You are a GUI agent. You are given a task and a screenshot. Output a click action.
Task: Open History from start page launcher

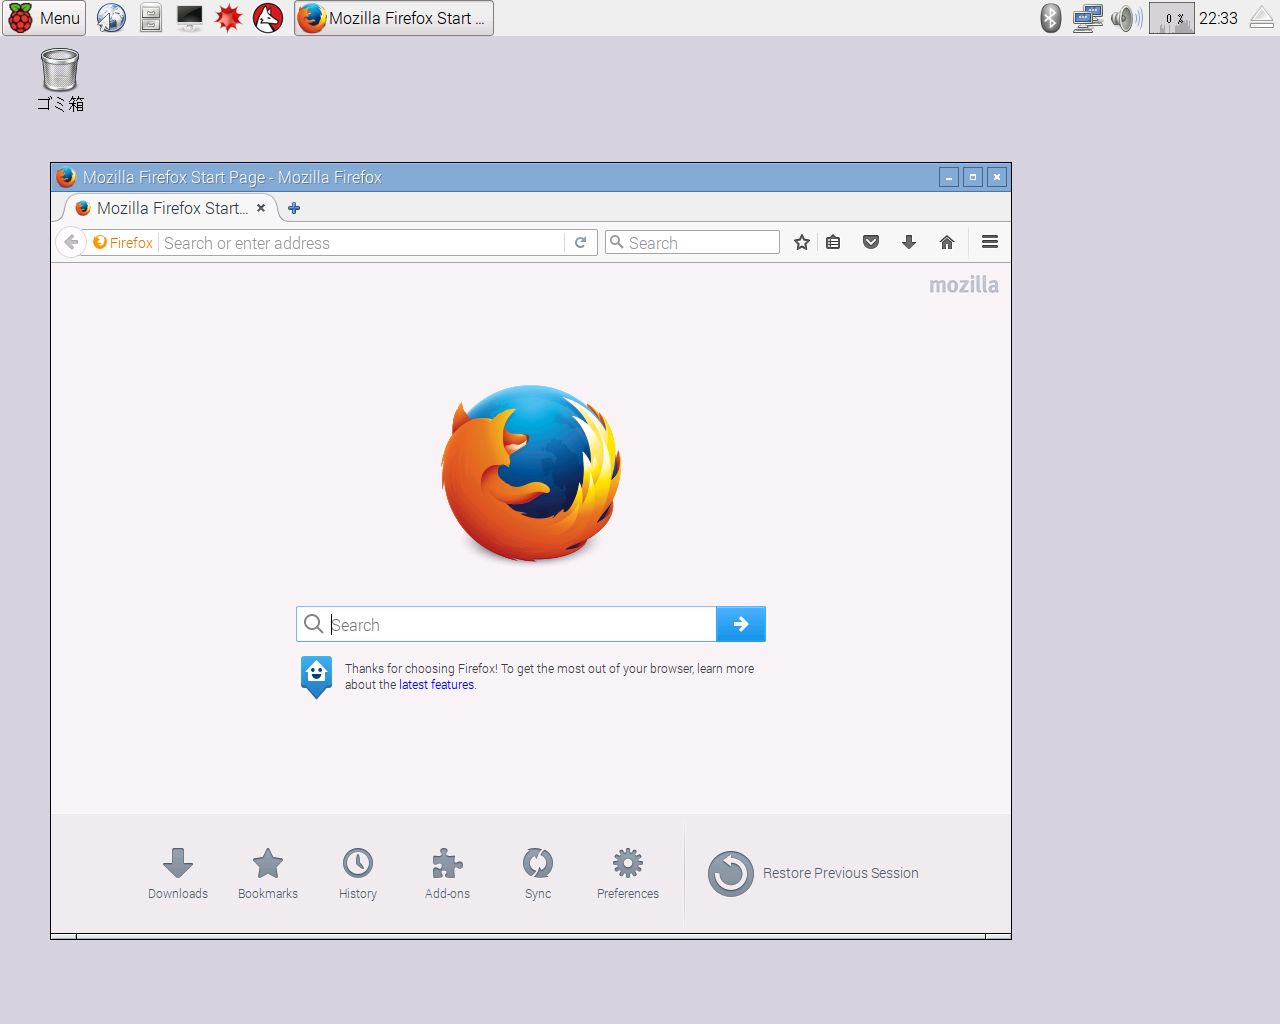(x=358, y=873)
